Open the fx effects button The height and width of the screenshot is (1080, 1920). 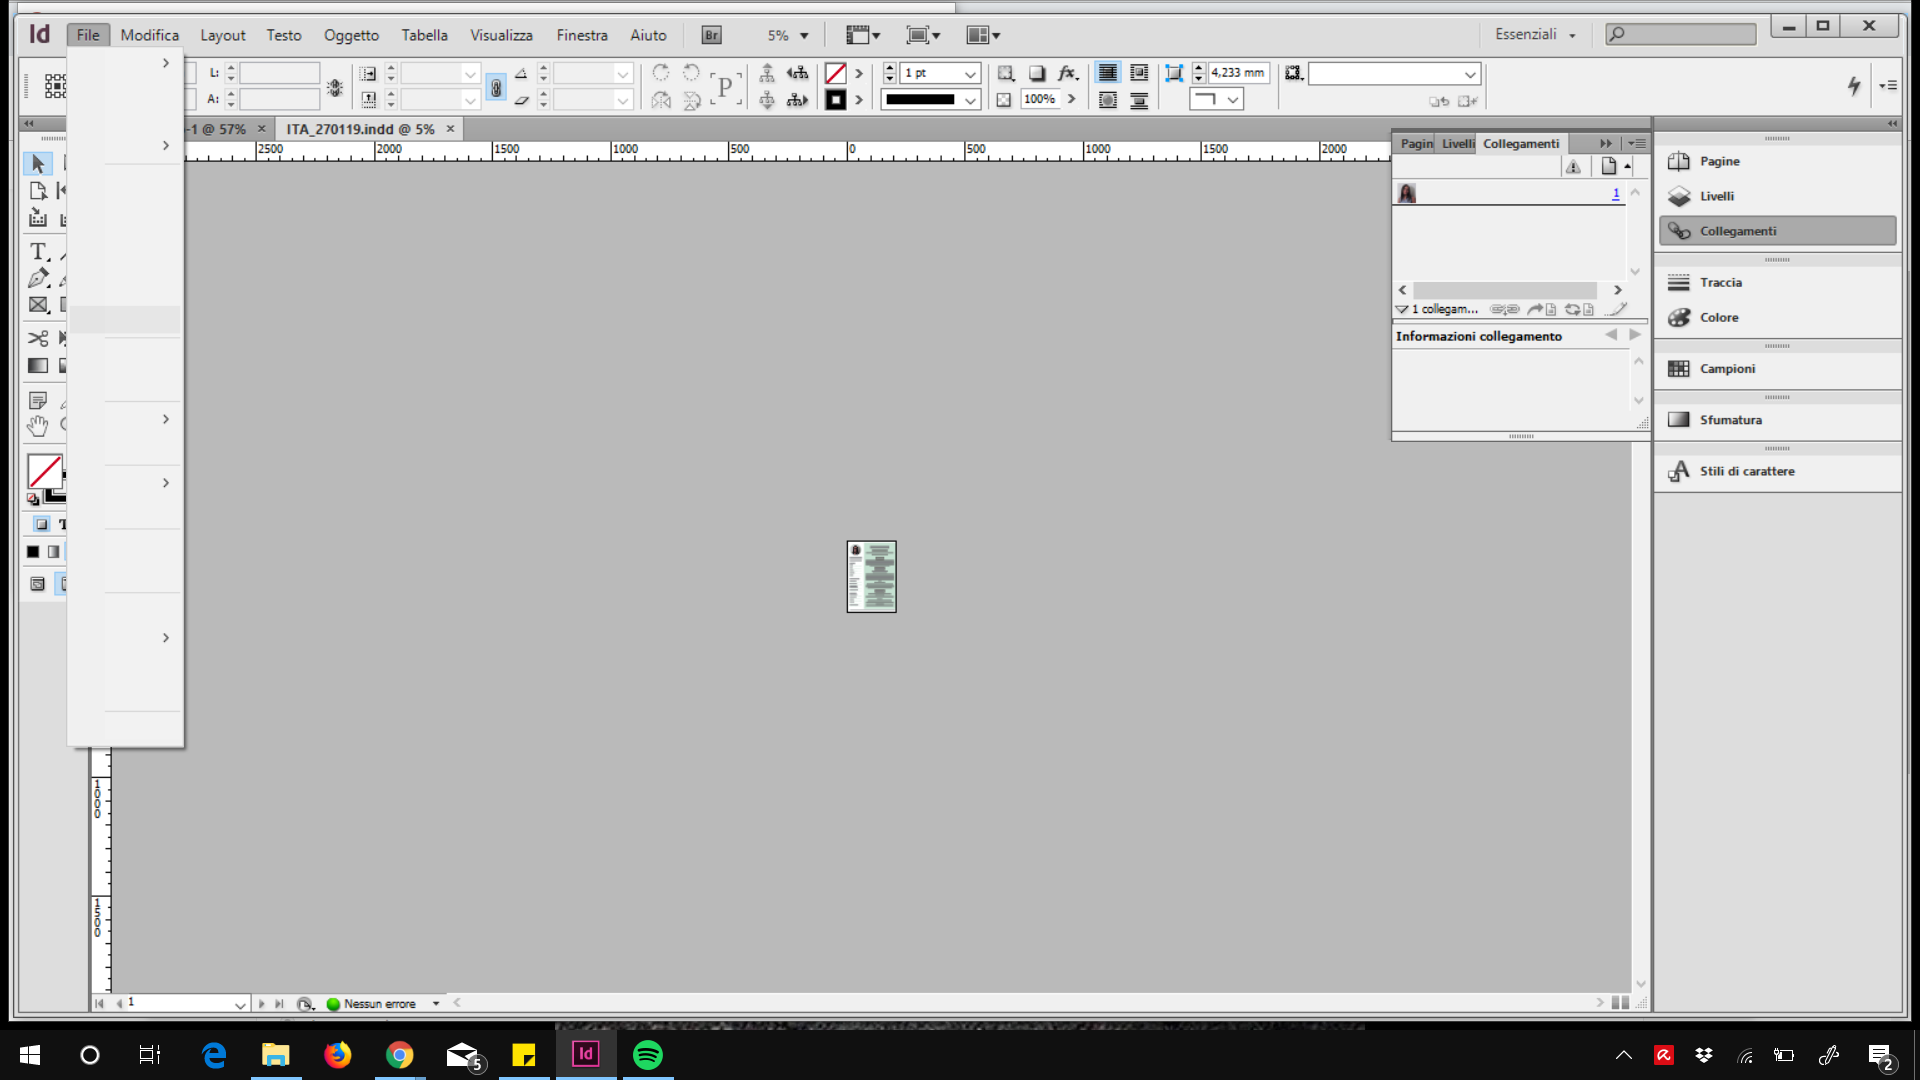(1067, 73)
